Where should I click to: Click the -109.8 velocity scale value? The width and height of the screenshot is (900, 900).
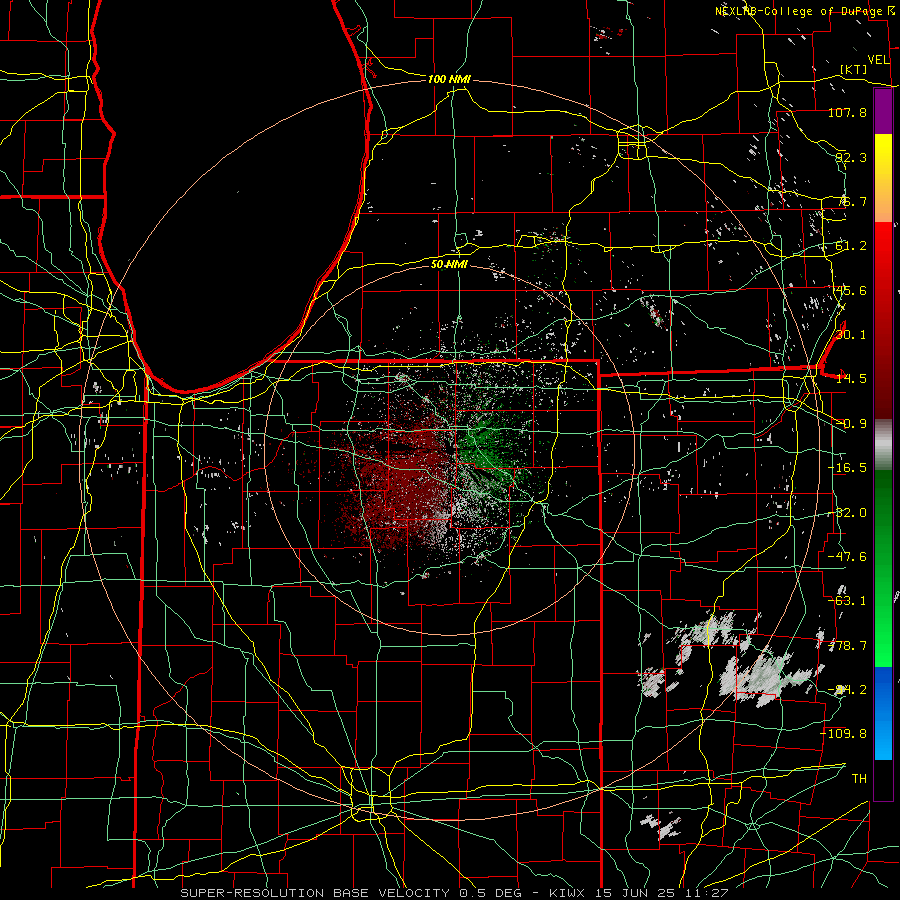(843, 734)
